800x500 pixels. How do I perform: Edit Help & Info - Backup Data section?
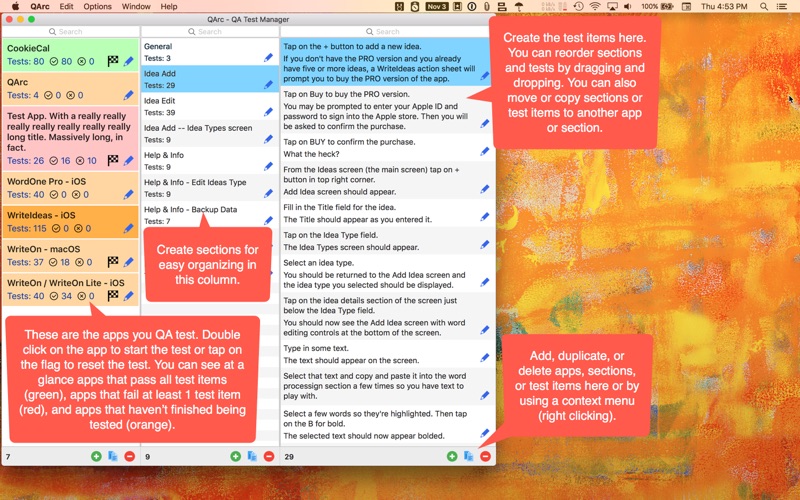268,220
